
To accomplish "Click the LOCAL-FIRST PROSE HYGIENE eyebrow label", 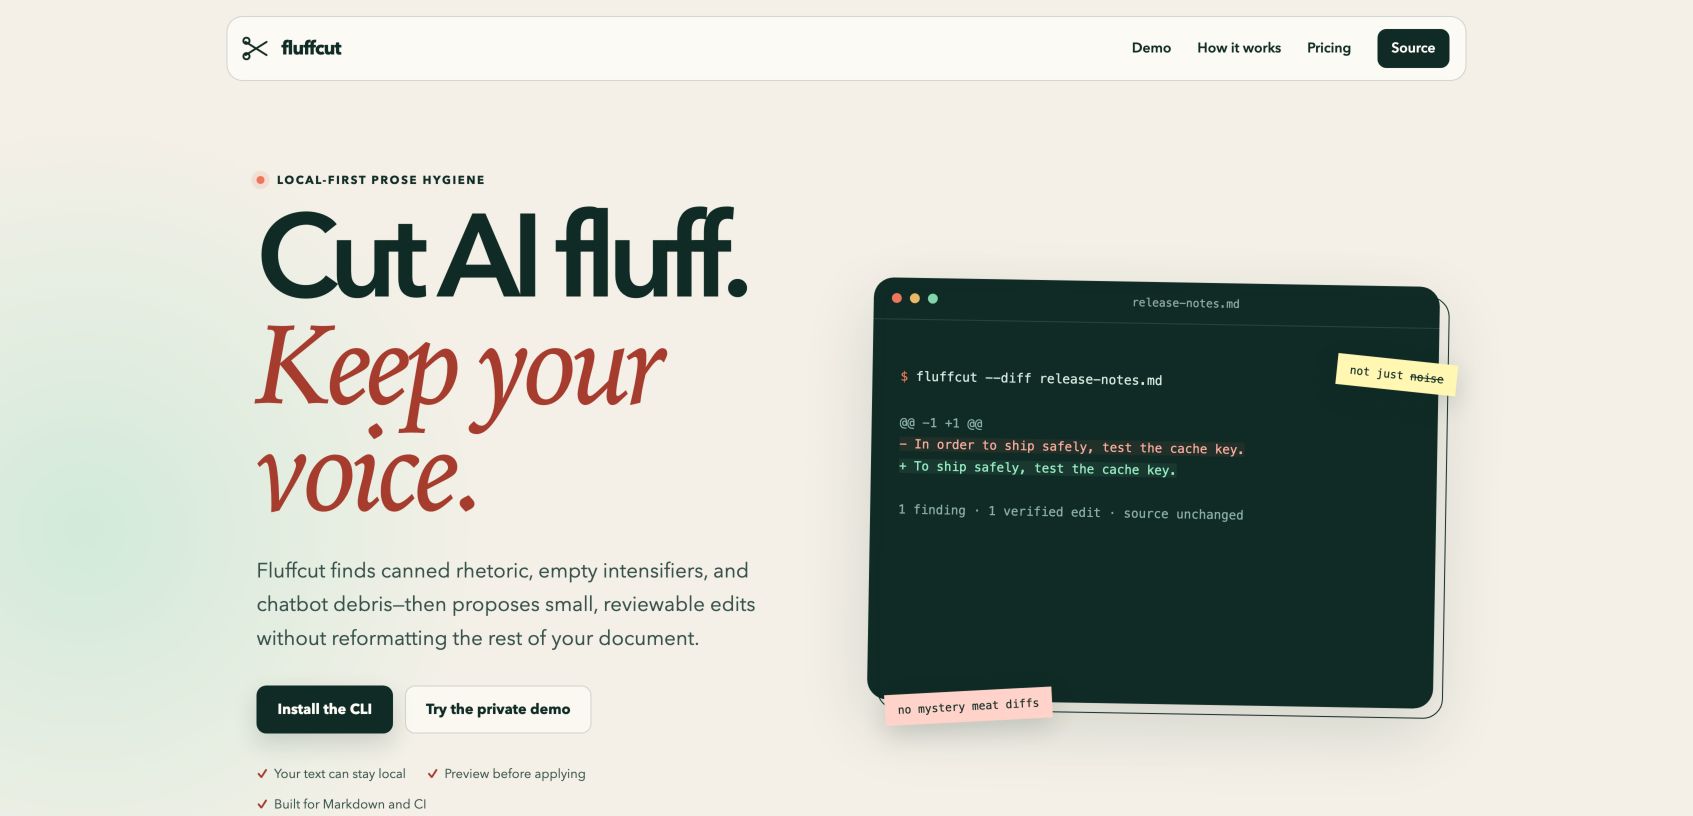I will pos(381,180).
